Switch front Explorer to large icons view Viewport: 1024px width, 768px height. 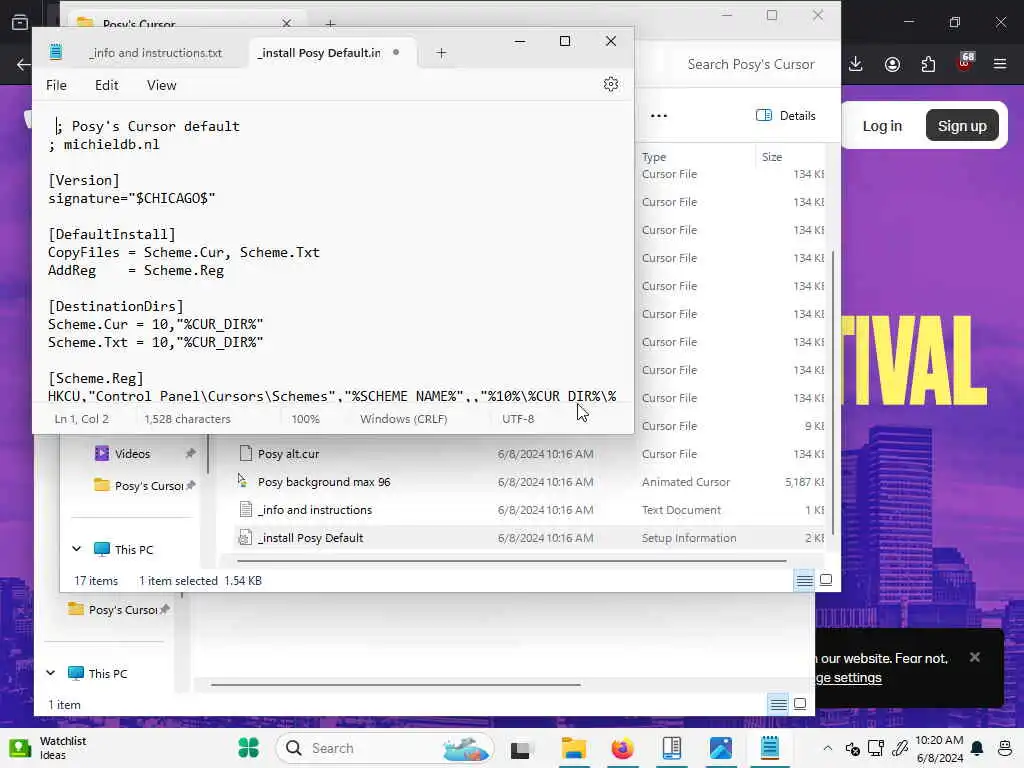tap(825, 580)
